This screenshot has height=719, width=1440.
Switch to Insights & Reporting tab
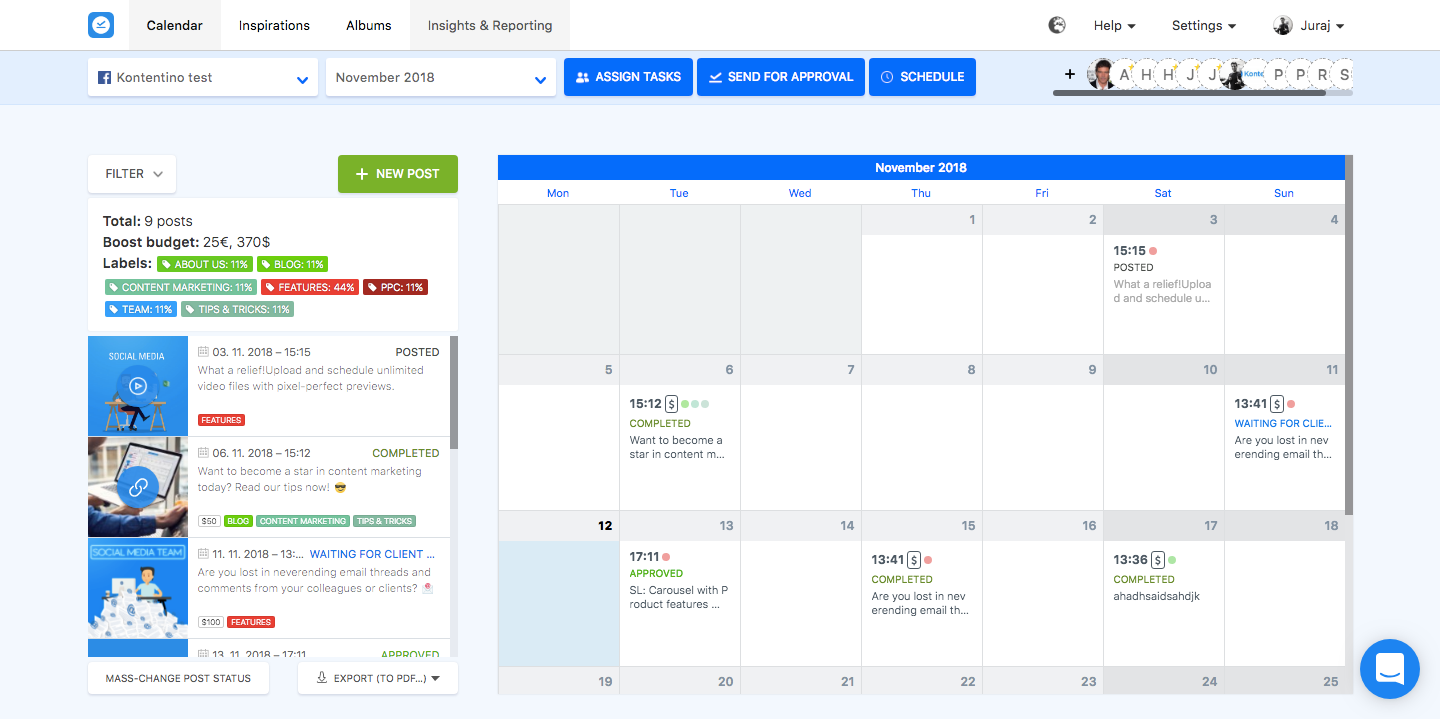click(x=490, y=25)
